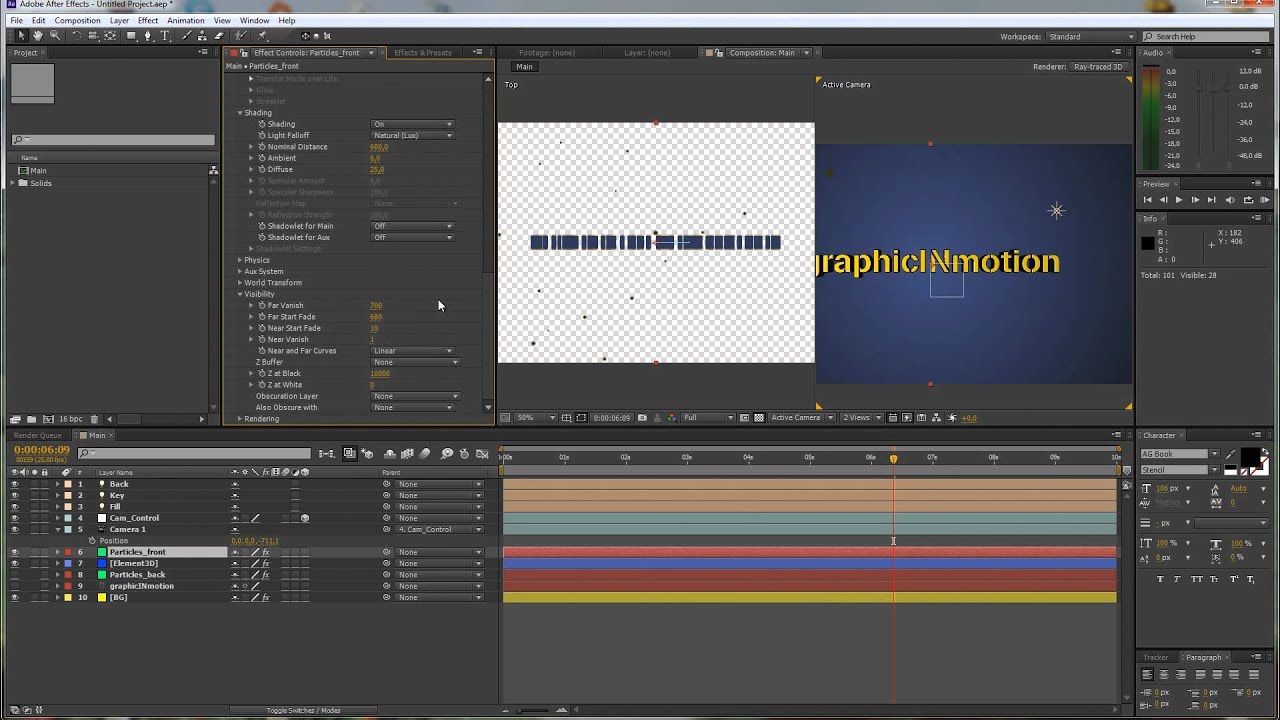Select the Clone Stamp tool
The width and height of the screenshot is (1280, 720).
(x=203, y=36)
